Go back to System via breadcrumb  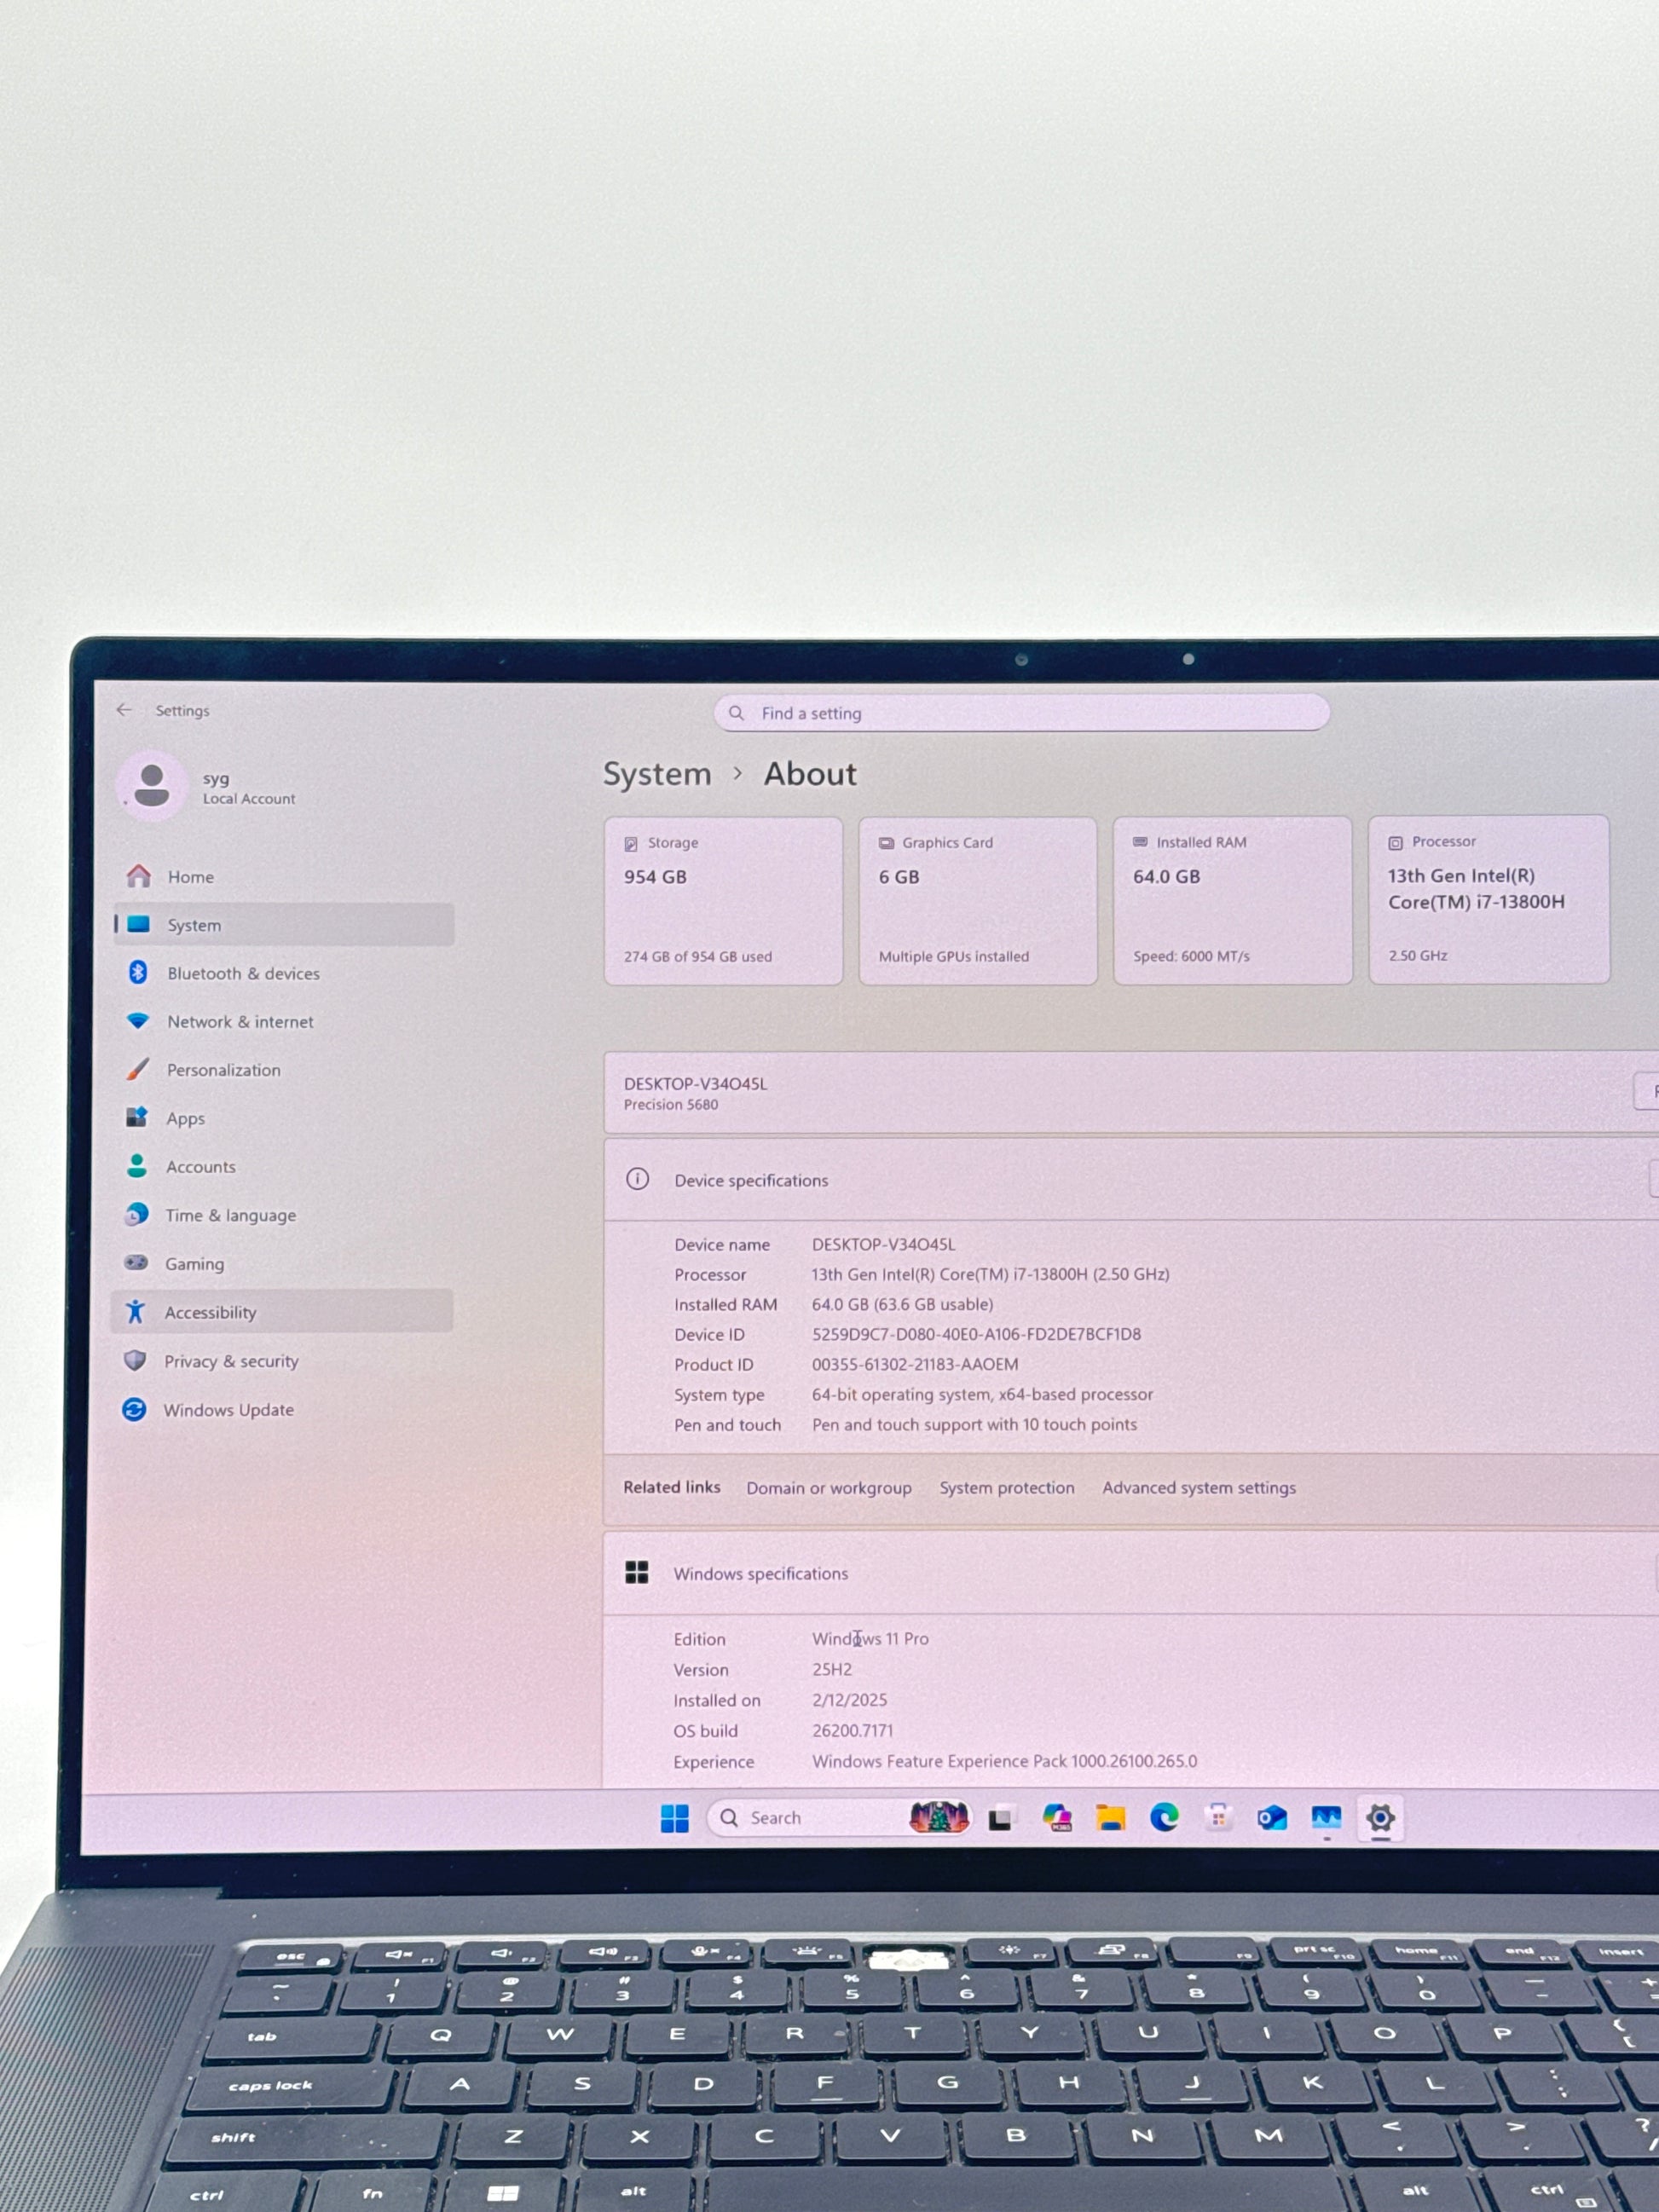coord(657,774)
